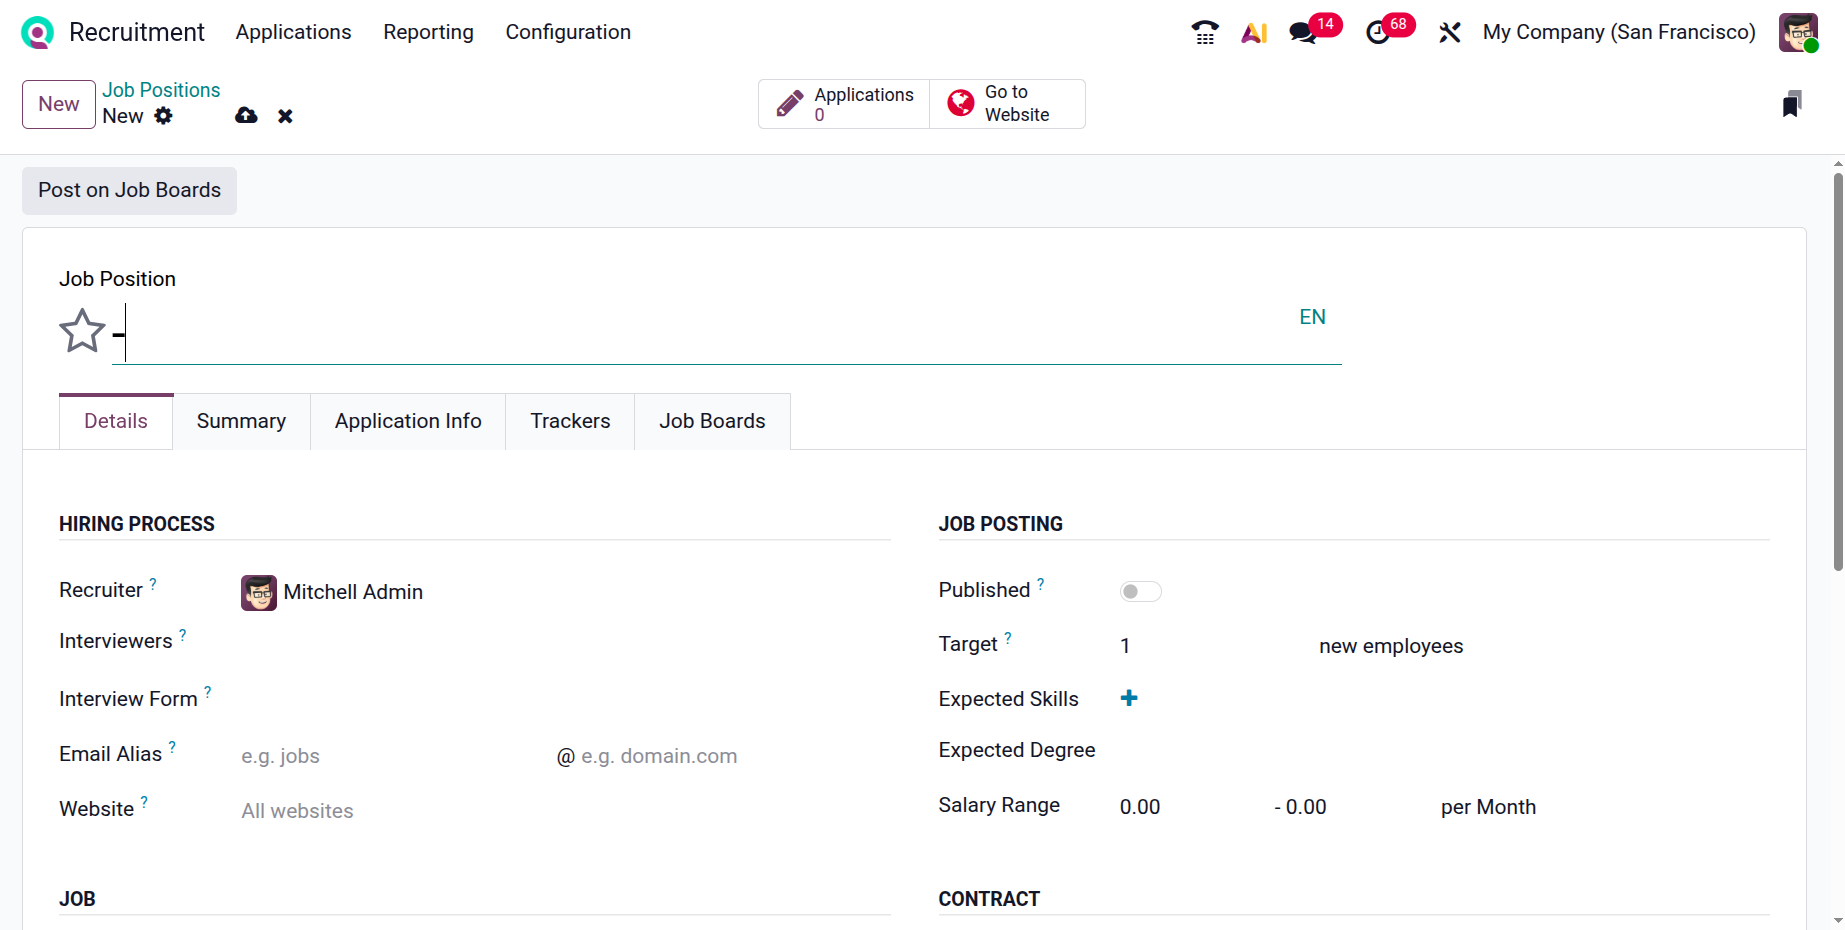This screenshot has height=930, width=1845.
Task: Click Post on Job Boards button
Action: 129,190
